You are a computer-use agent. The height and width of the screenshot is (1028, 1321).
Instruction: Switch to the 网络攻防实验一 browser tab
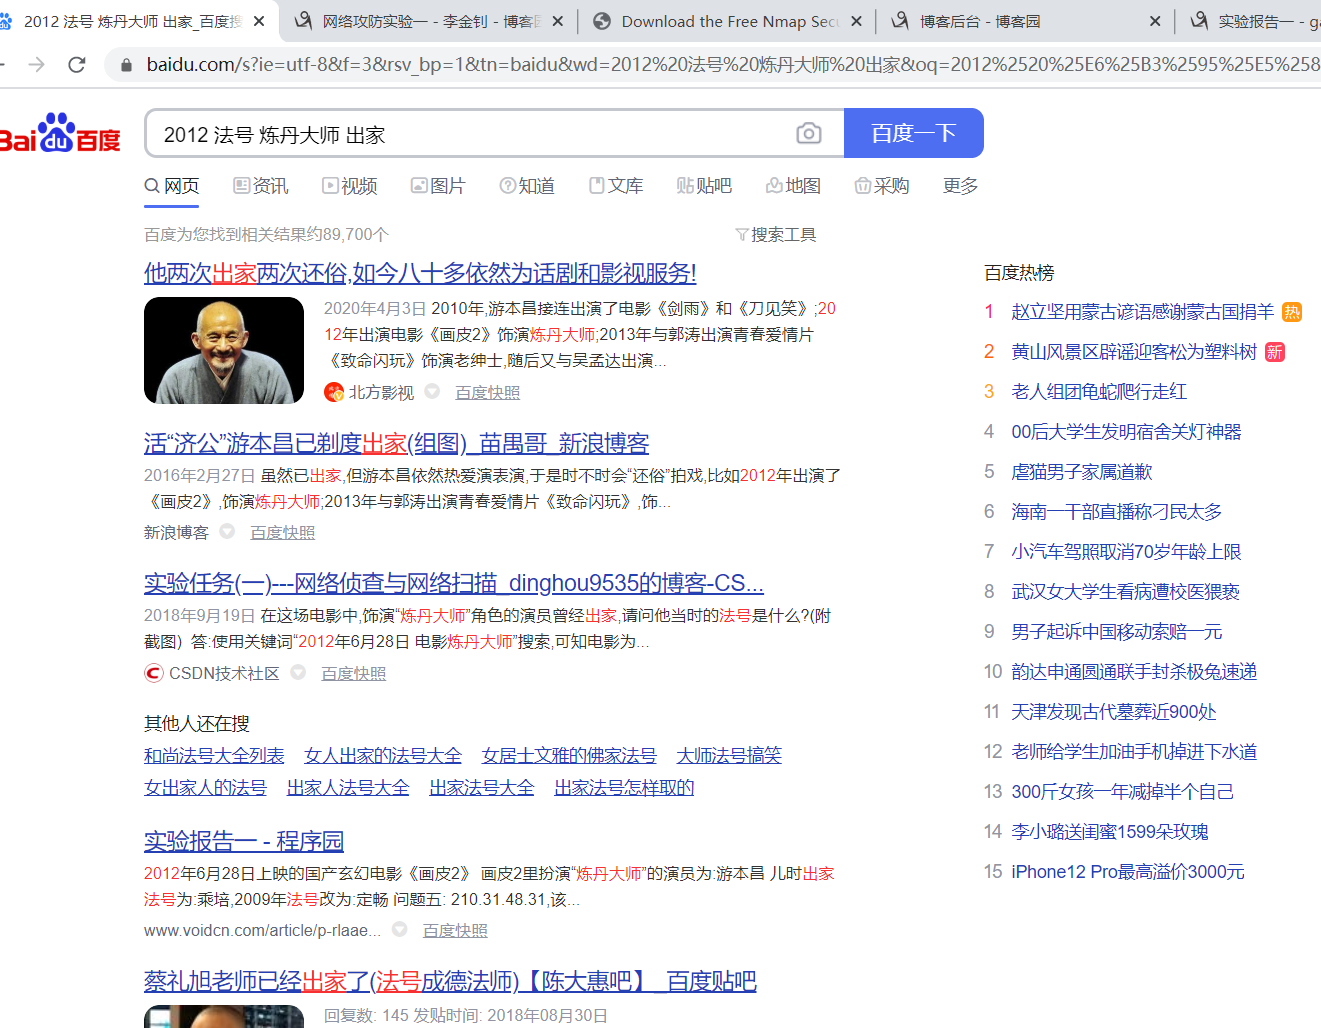(x=429, y=21)
